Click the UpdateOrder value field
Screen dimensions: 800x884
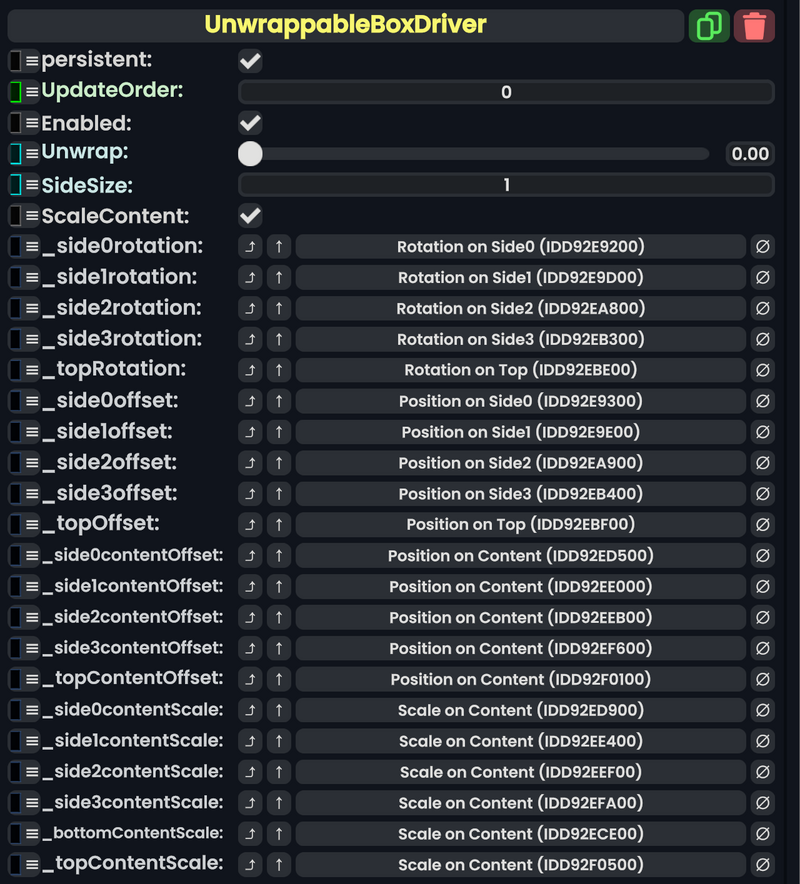point(505,92)
